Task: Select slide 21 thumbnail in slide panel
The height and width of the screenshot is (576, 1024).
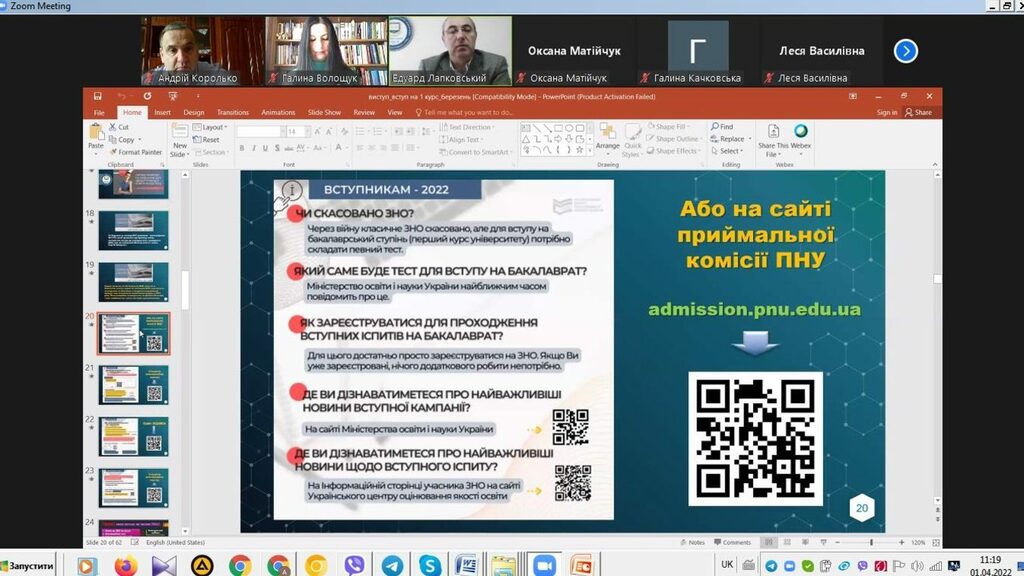Action: tap(133, 385)
